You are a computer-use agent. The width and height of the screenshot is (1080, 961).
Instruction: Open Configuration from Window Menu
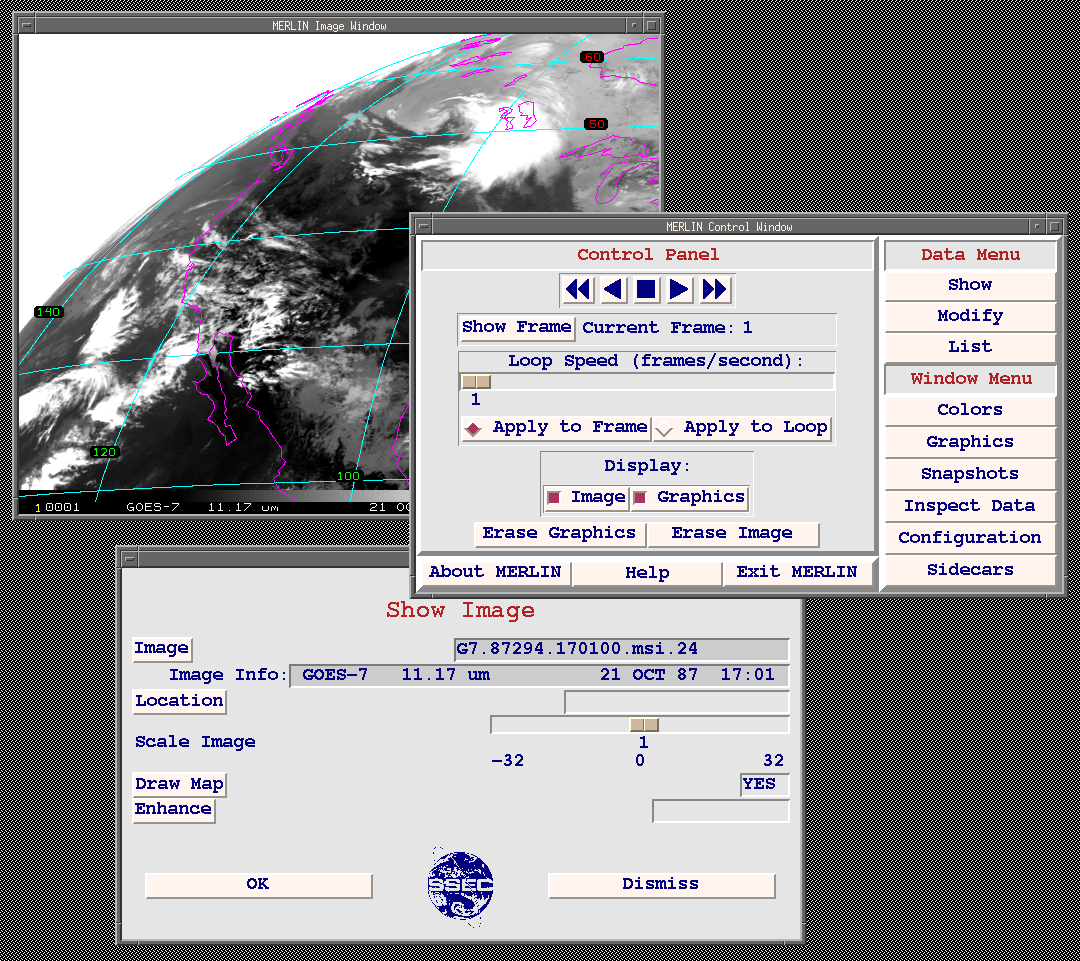[970, 538]
